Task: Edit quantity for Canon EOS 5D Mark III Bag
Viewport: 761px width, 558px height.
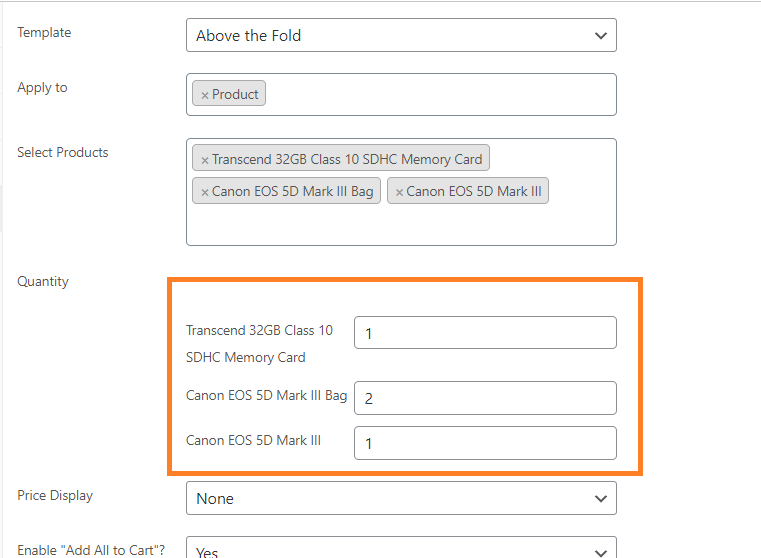Action: tap(485, 398)
